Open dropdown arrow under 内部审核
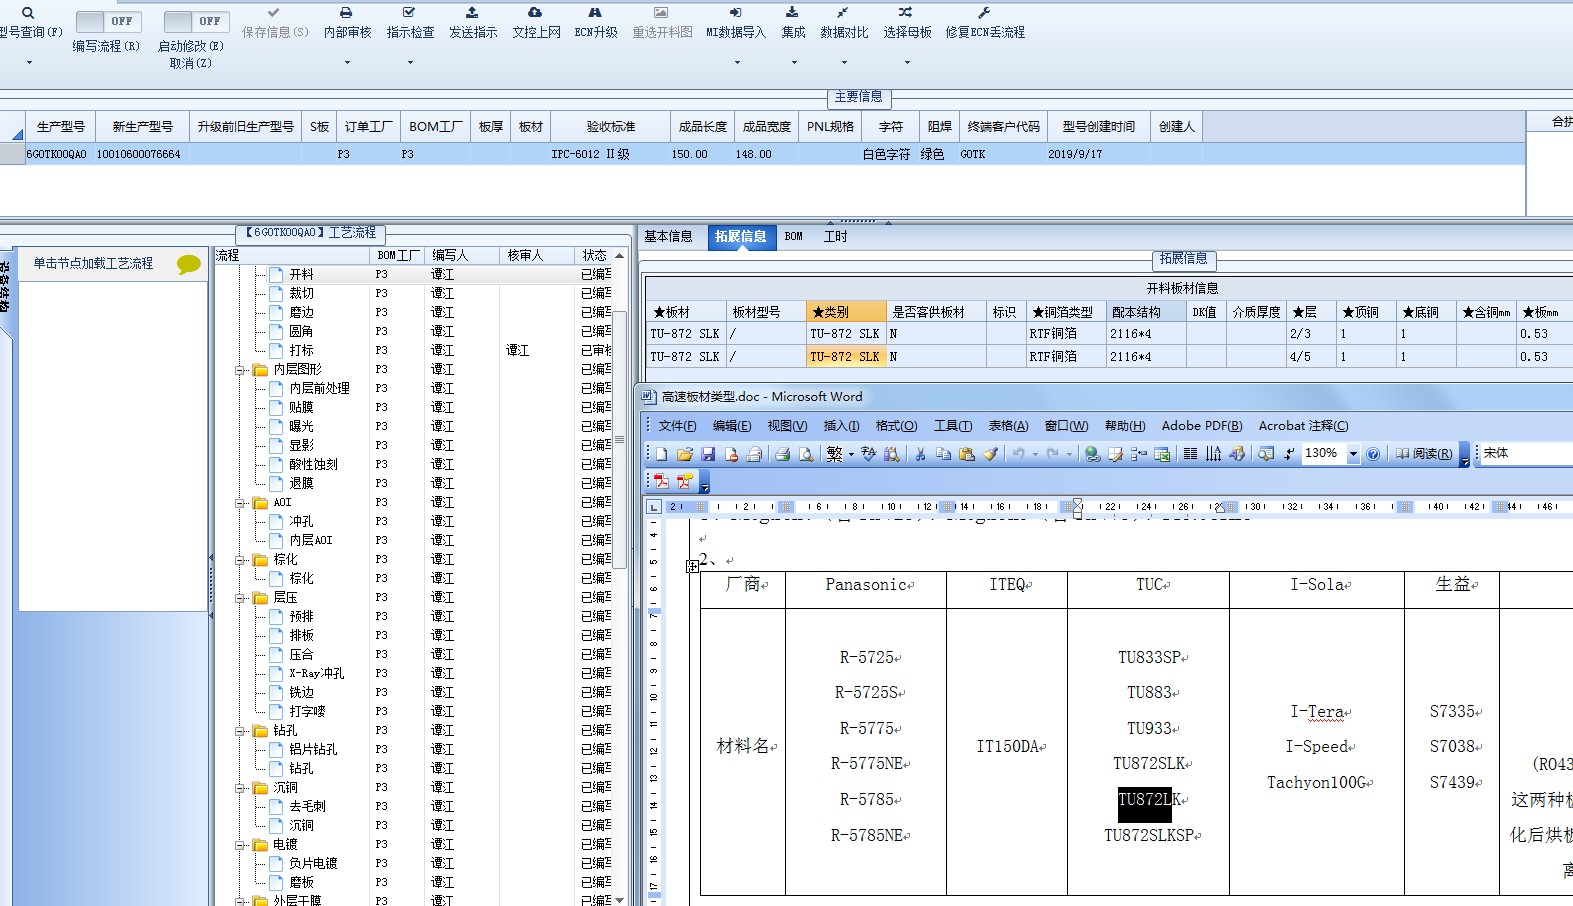Viewport: 1573px width, 906px height. coord(347,62)
